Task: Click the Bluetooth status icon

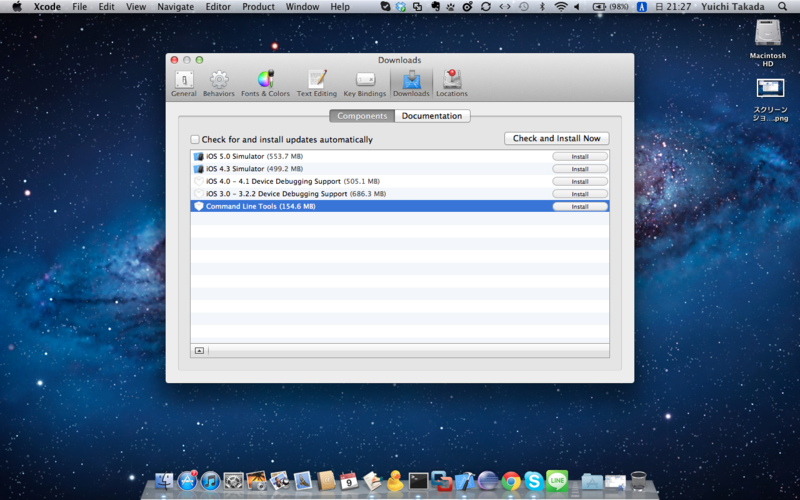Action: 542,7
